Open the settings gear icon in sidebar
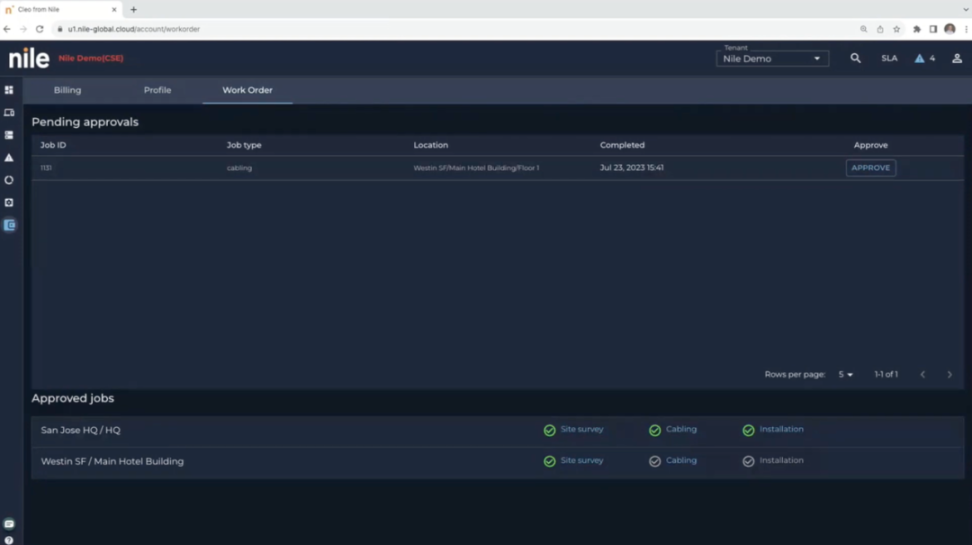The width and height of the screenshot is (972, 545). coord(9,203)
